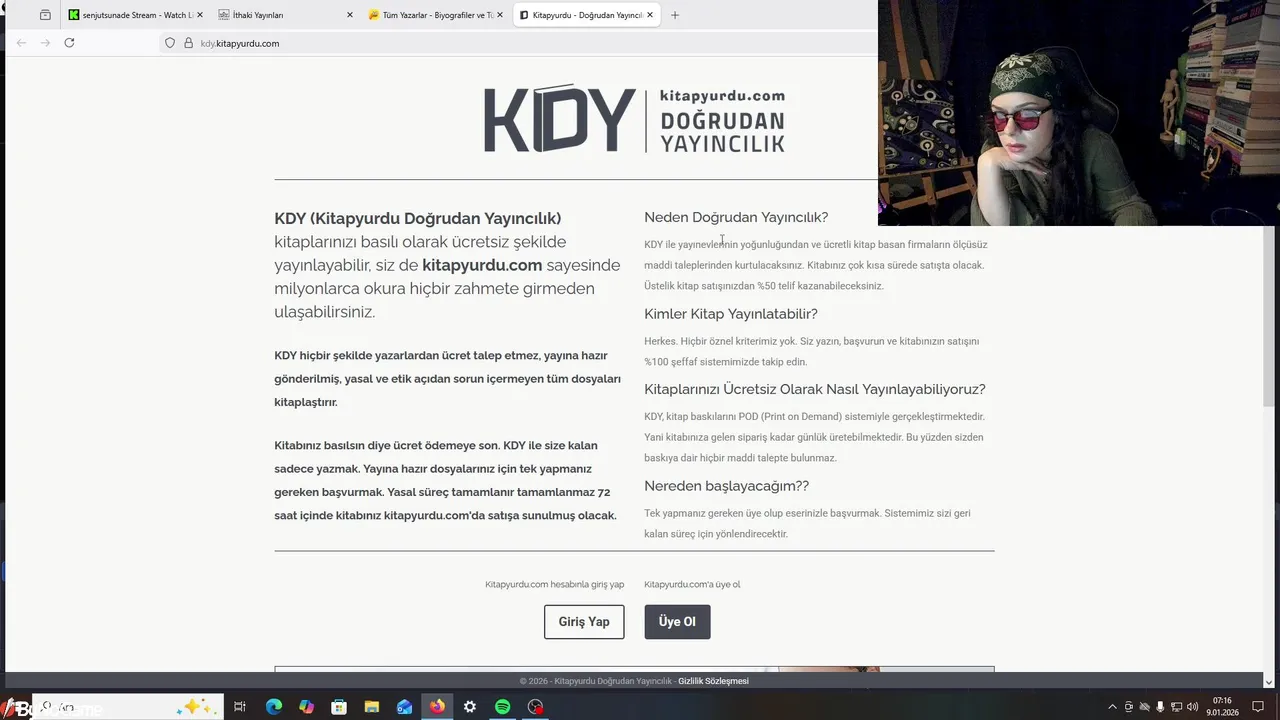Click the heading Nereden başlayacağım??
The height and width of the screenshot is (720, 1280).
[726, 486]
